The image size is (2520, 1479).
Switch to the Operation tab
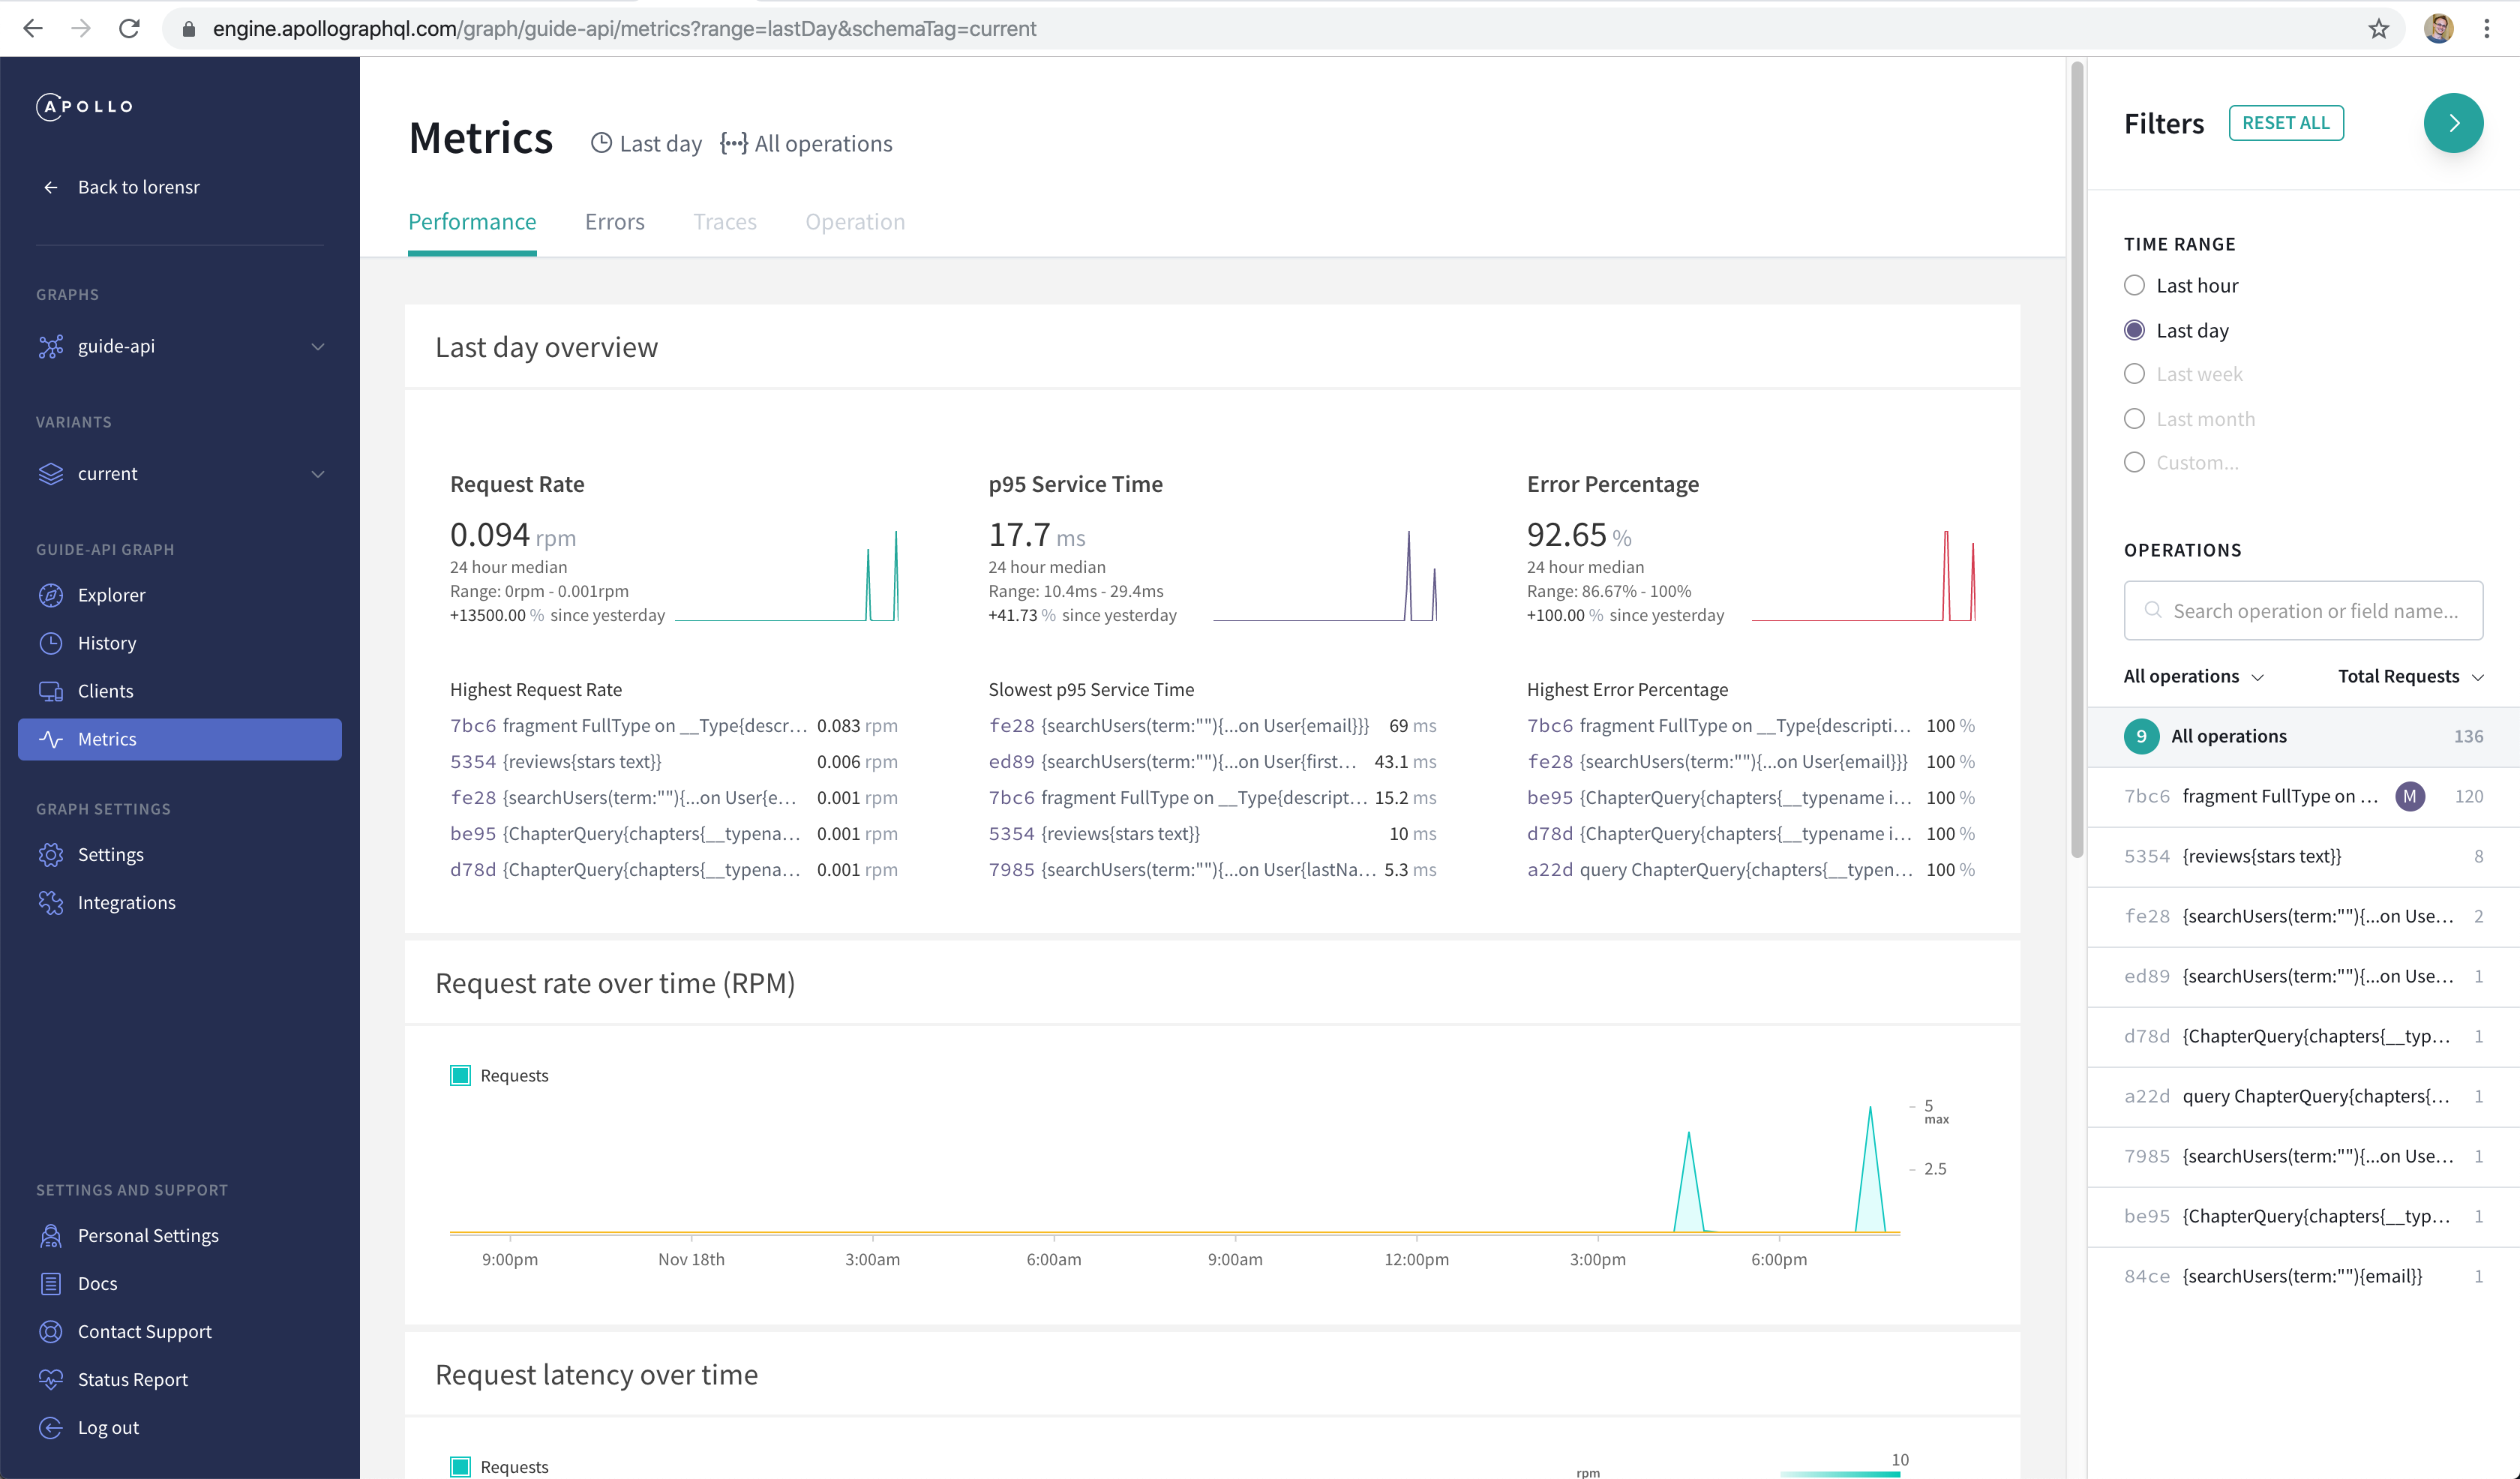(x=855, y=222)
